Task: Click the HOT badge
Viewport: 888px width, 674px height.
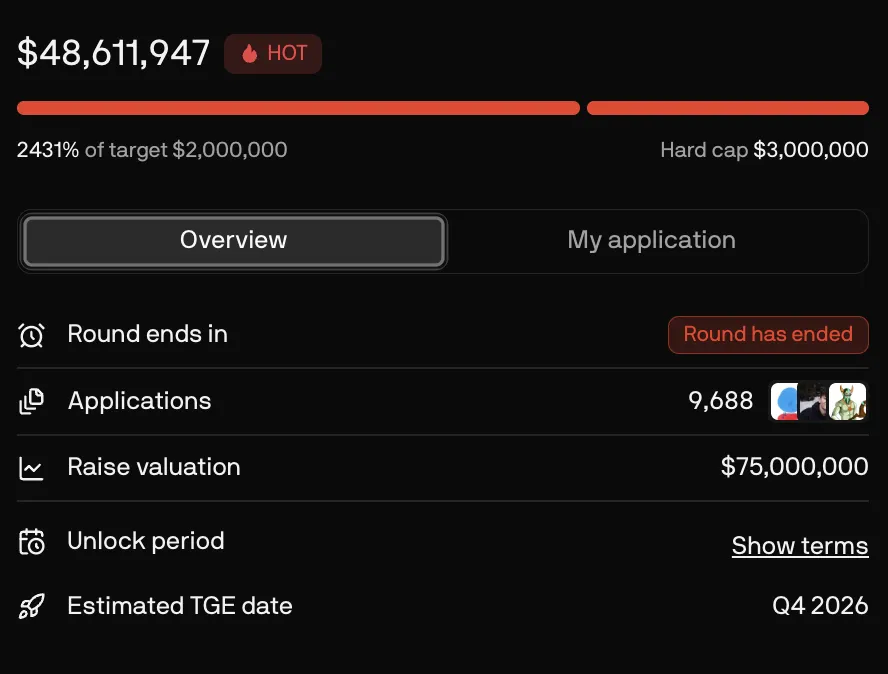Action: (x=273, y=54)
